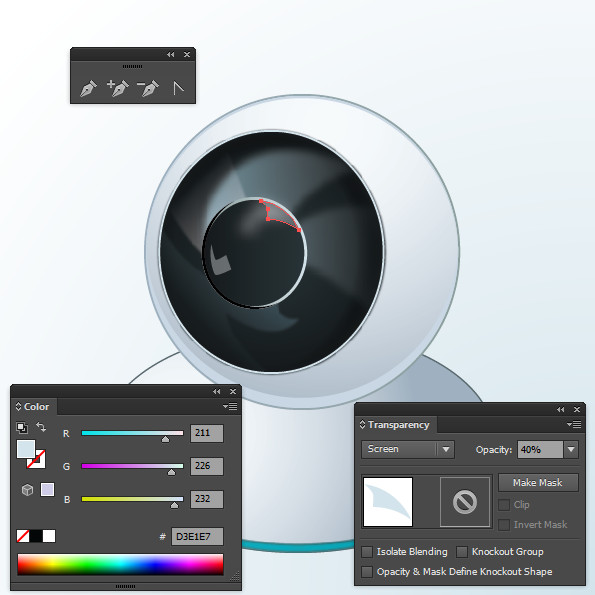Open the Color panel options menu
This screenshot has width=595, height=595.
coord(230,407)
